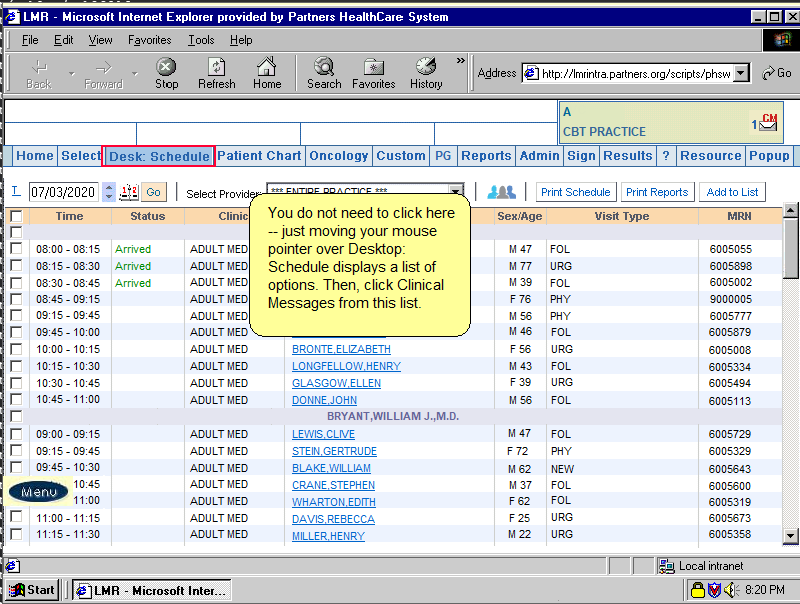Go to the Home page icon

click(267, 67)
